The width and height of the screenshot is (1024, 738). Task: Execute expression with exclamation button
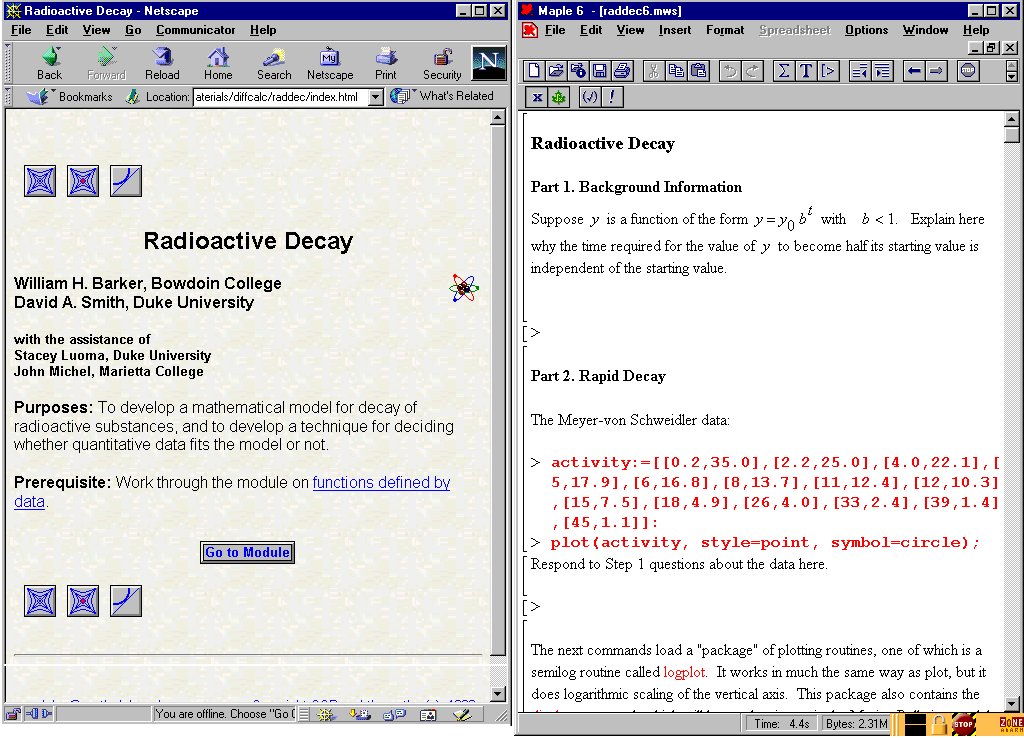tap(612, 97)
